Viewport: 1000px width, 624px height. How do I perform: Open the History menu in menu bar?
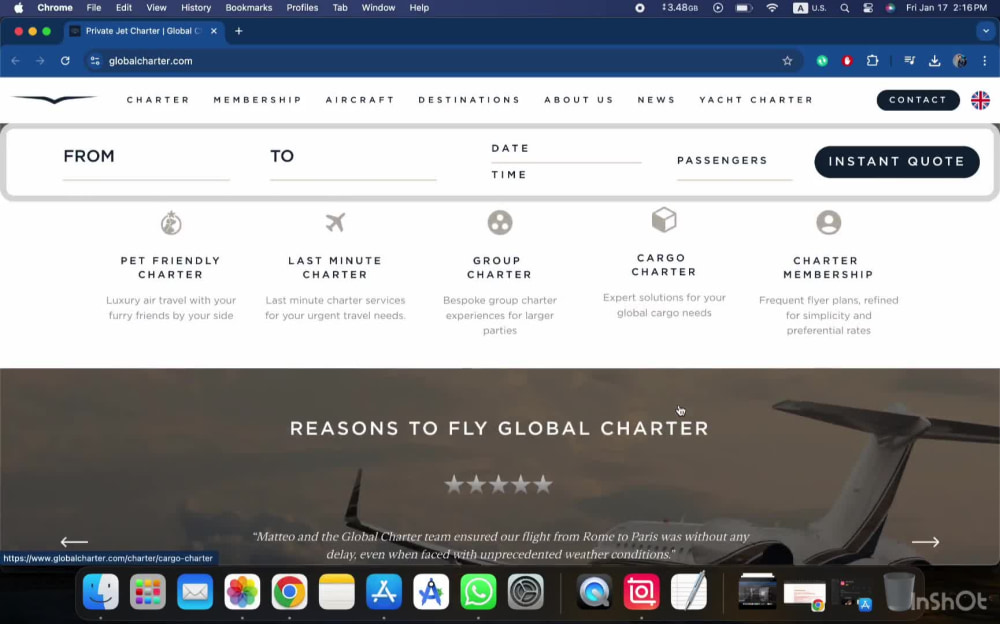[x=196, y=8]
